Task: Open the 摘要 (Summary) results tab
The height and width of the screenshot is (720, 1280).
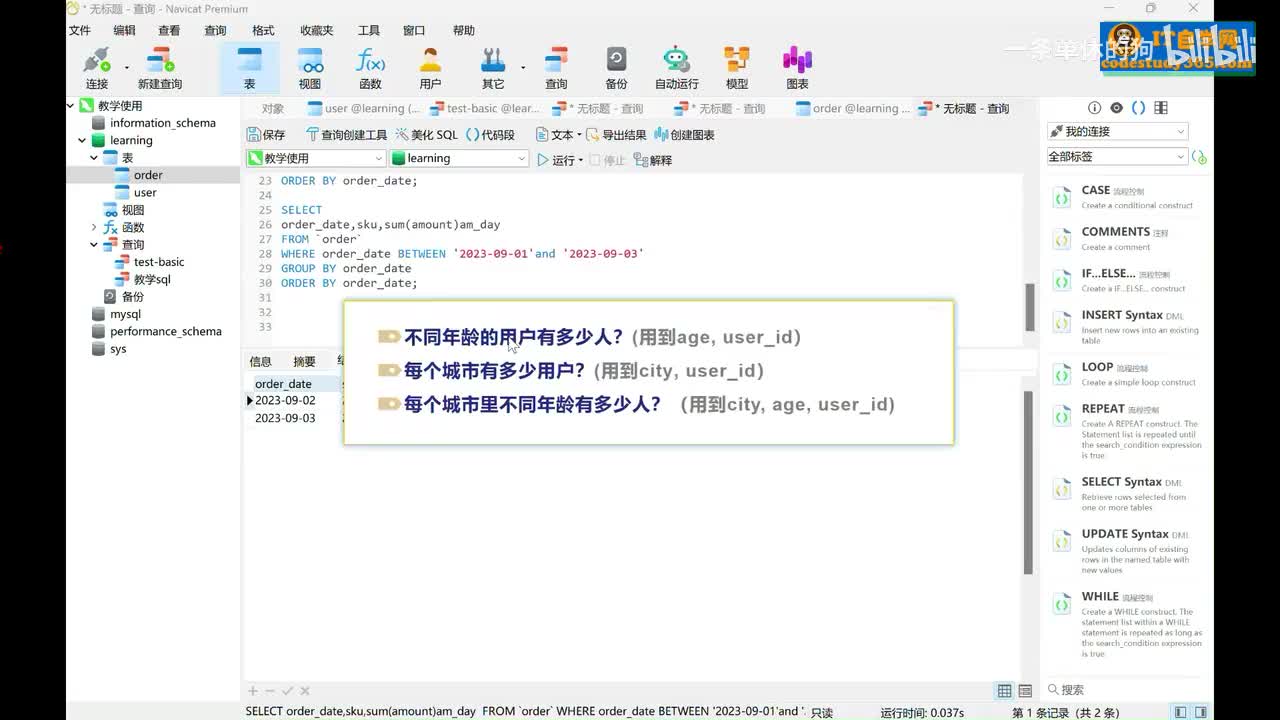Action: click(x=304, y=361)
